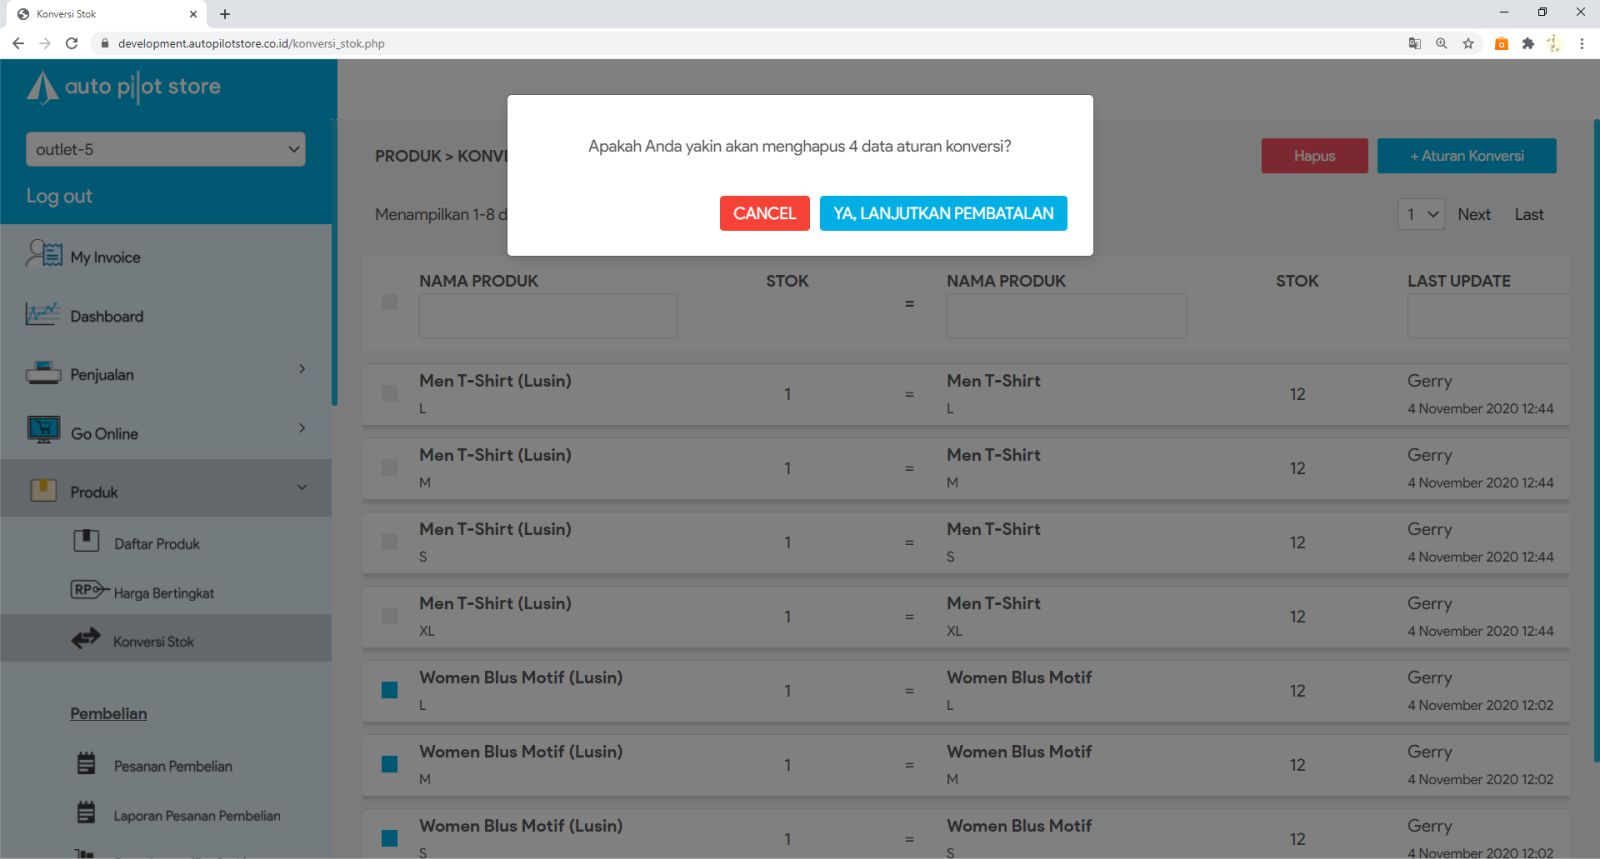Click the Penjualan cash register icon
The width and height of the screenshot is (1600, 859).
[x=43, y=374]
